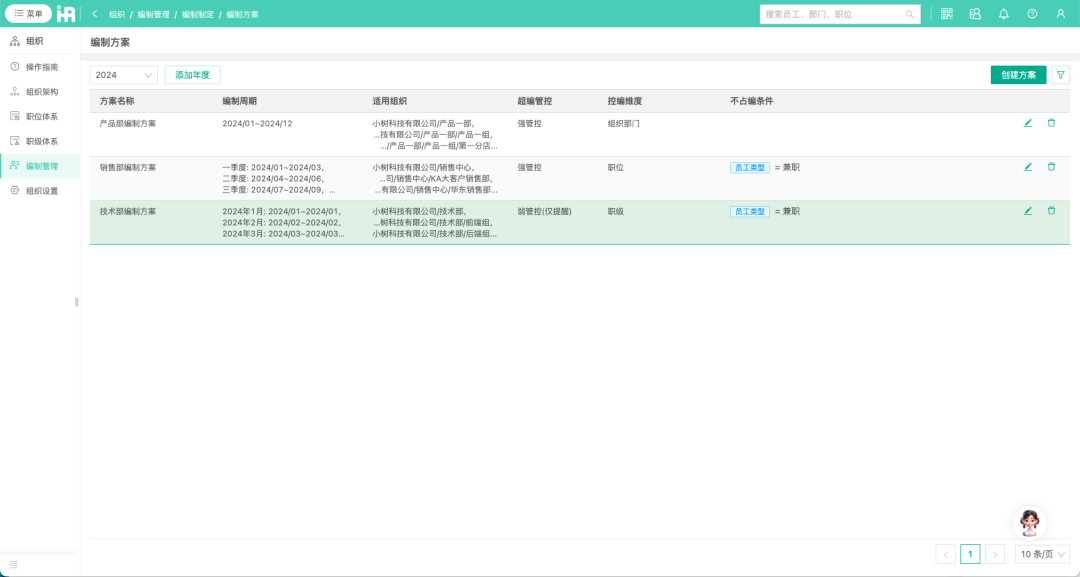Edit the 产品部编制方案 plan via pencil icon
Viewport: 1080px width, 577px height.
pyautogui.click(x=1027, y=124)
